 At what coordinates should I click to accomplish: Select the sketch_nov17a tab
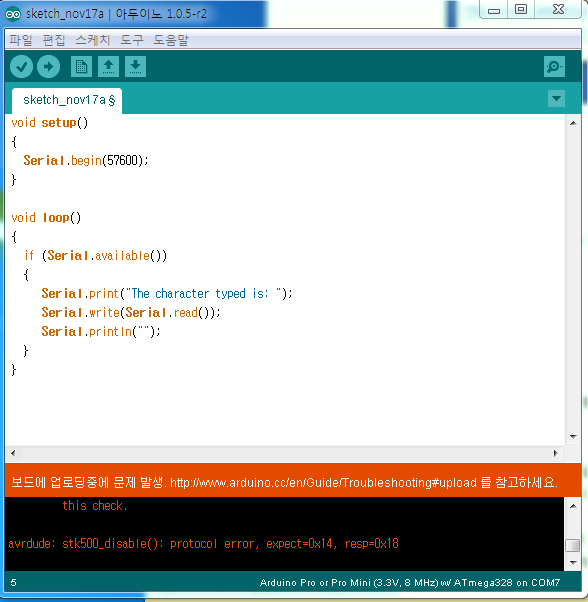[x=67, y=101]
